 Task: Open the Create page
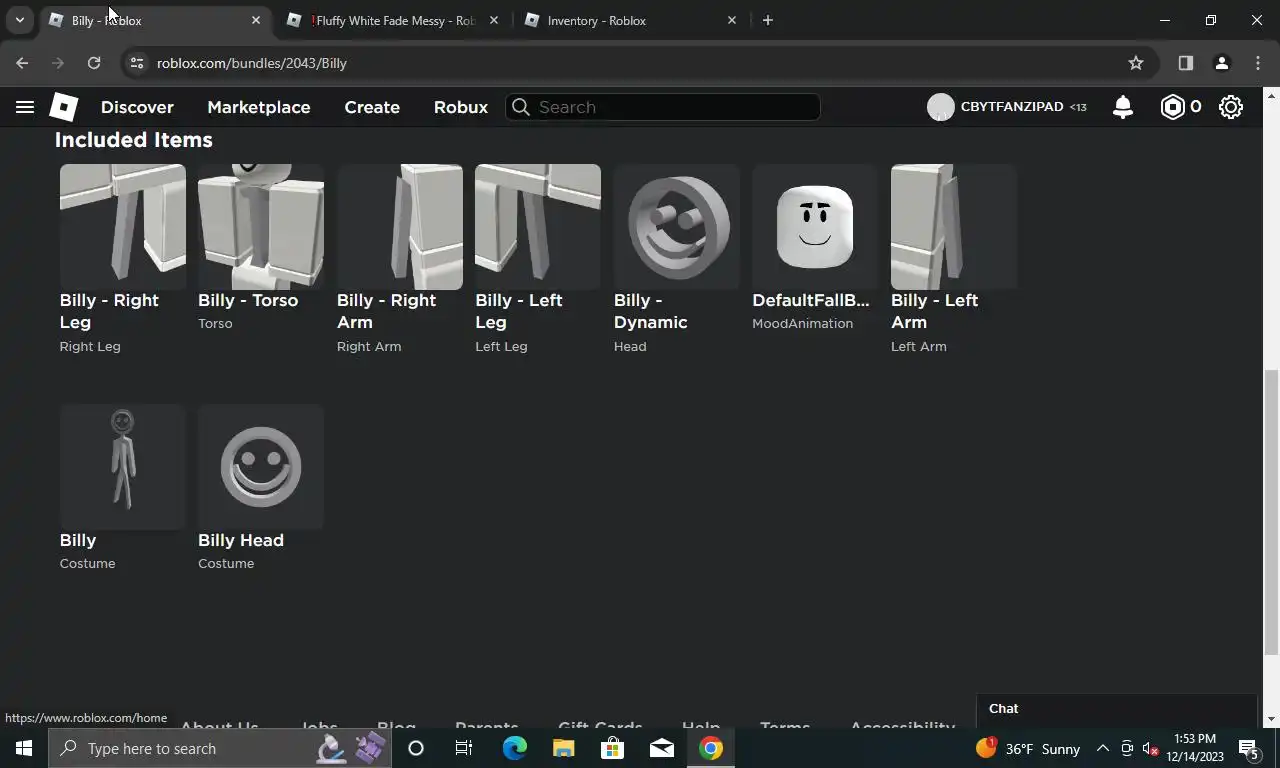[372, 107]
